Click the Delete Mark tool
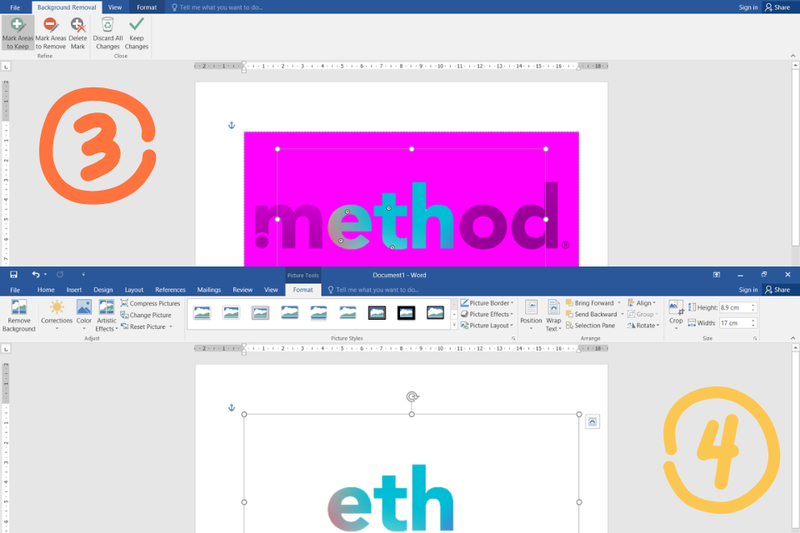800x533 pixels. (78, 33)
